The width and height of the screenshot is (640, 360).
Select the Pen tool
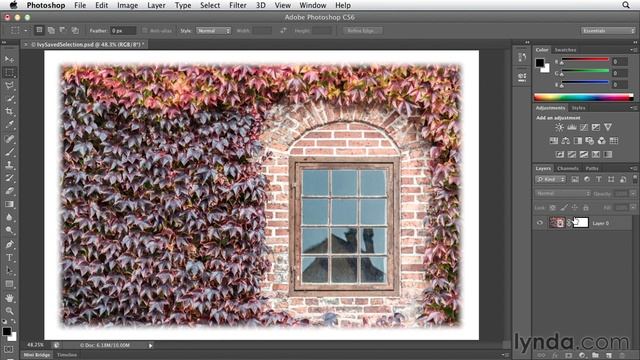tap(9, 244)
